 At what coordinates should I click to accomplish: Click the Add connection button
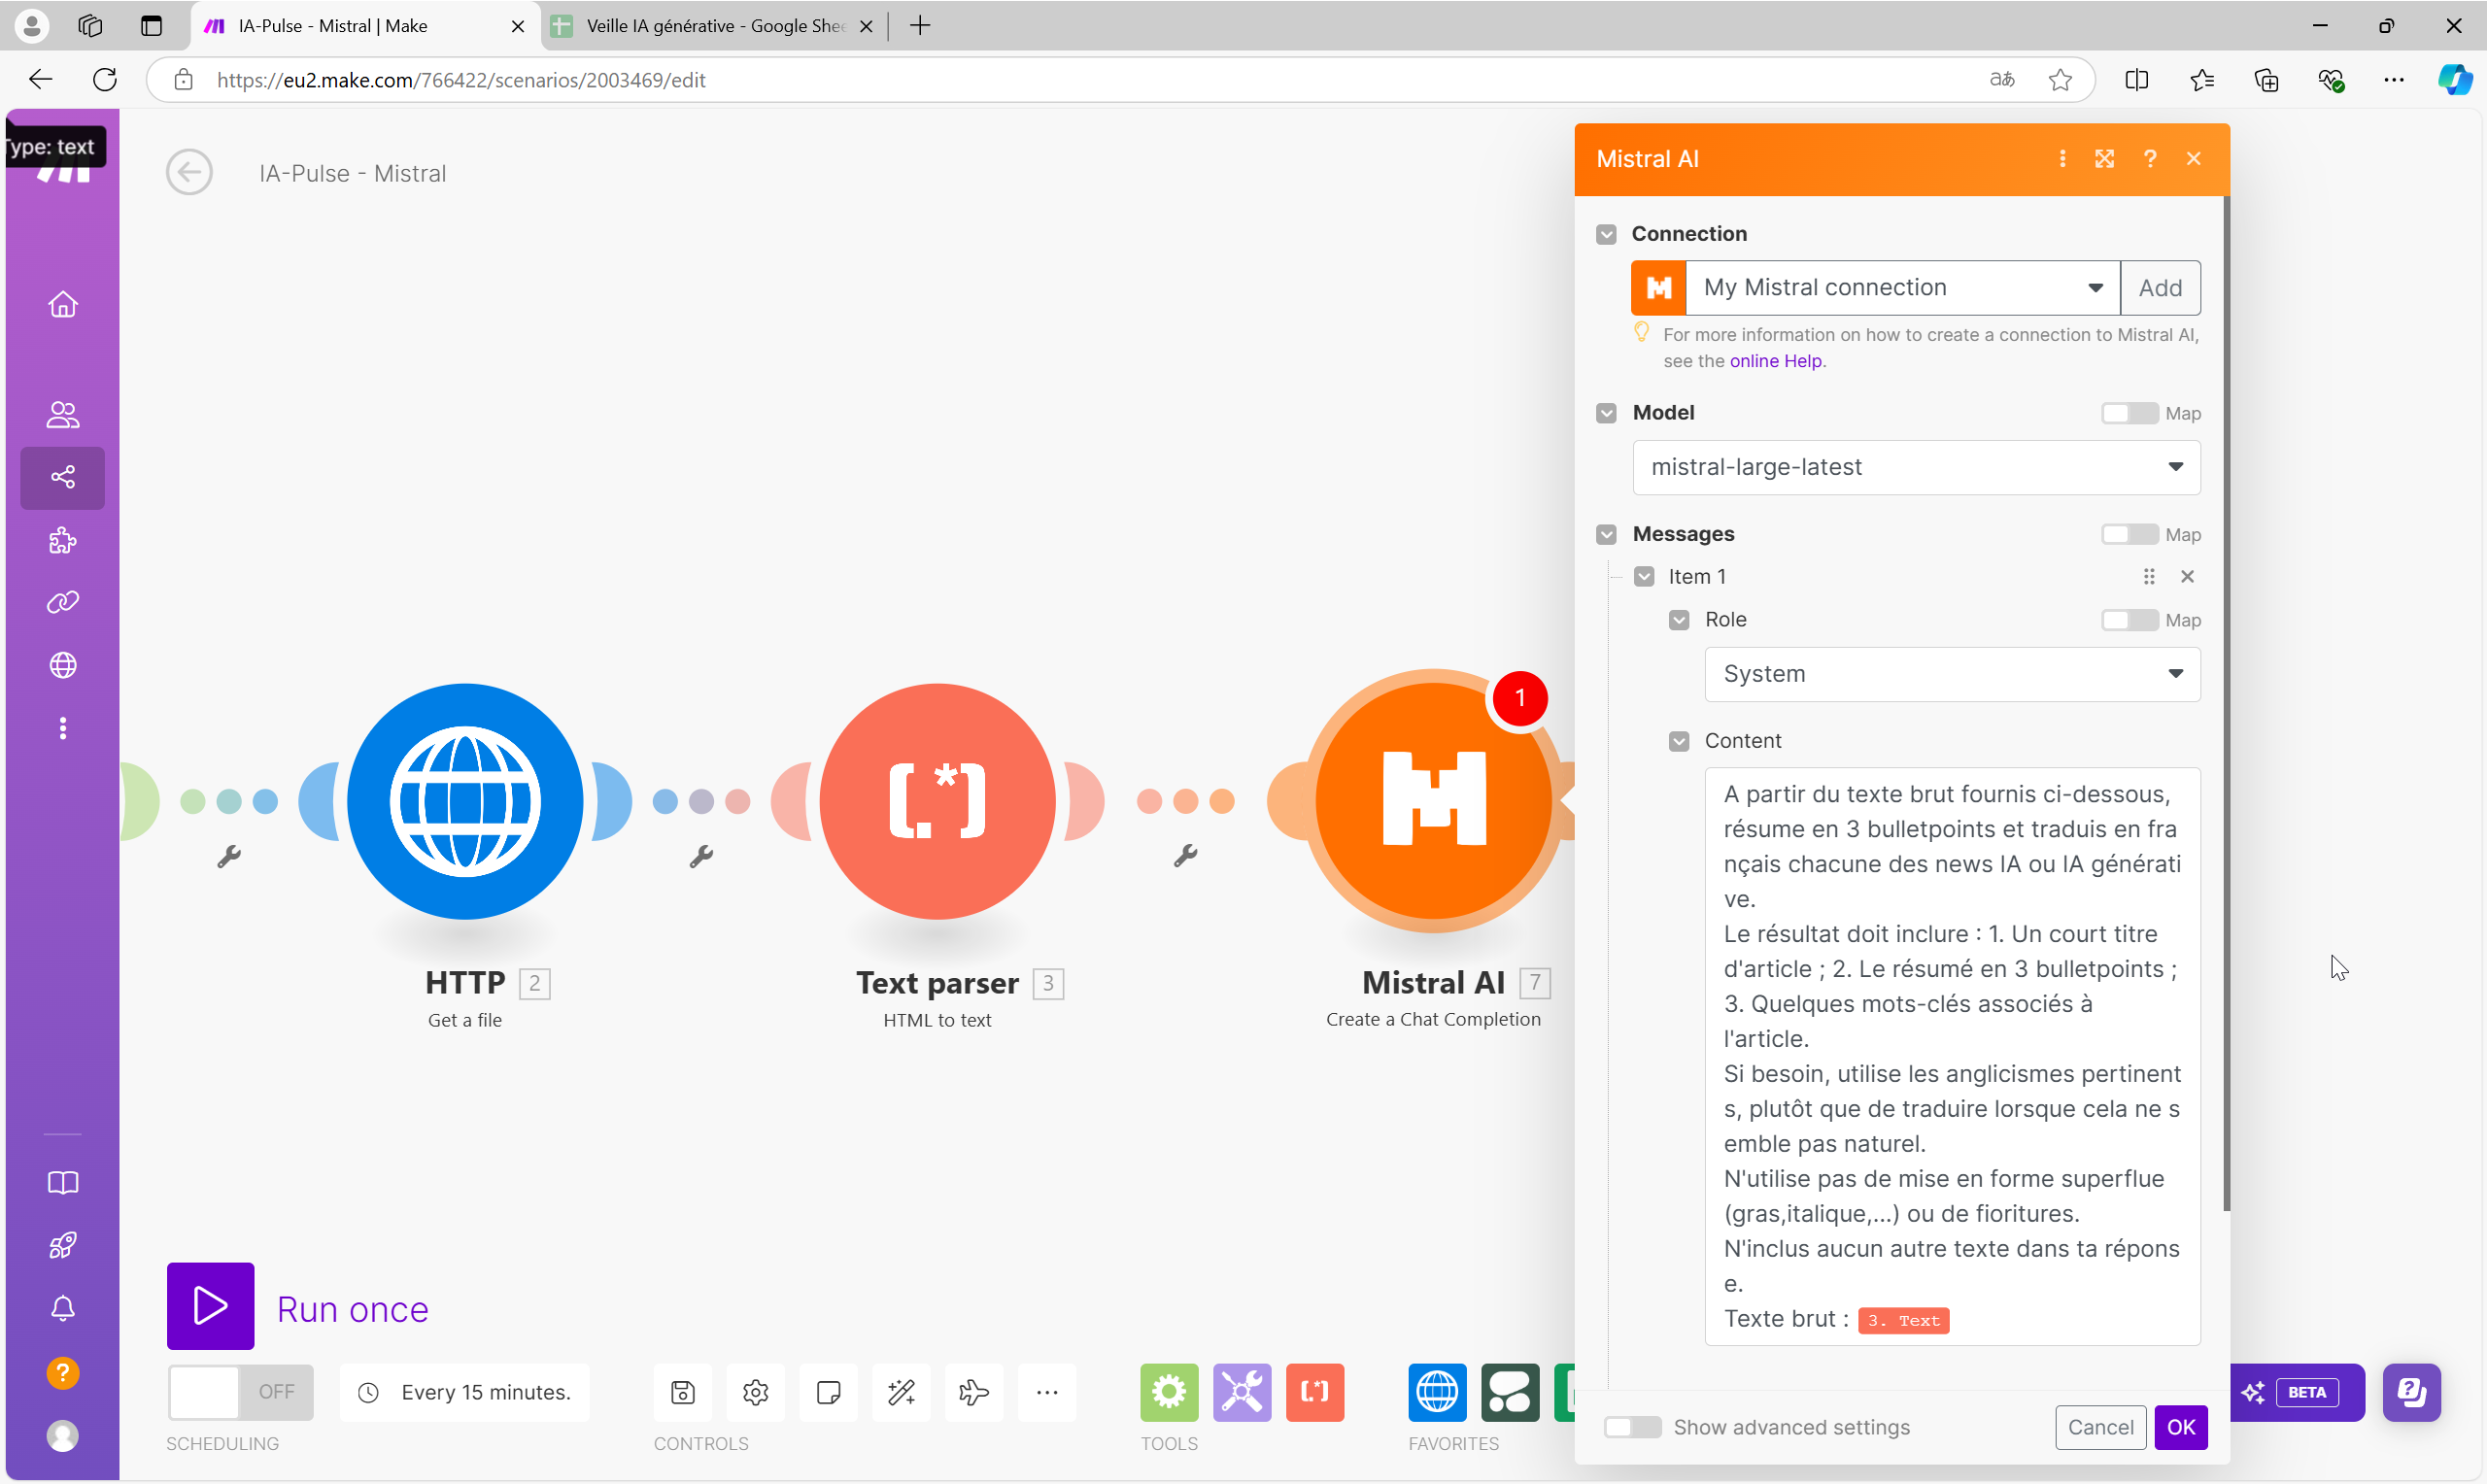(x=2160, y=288)
